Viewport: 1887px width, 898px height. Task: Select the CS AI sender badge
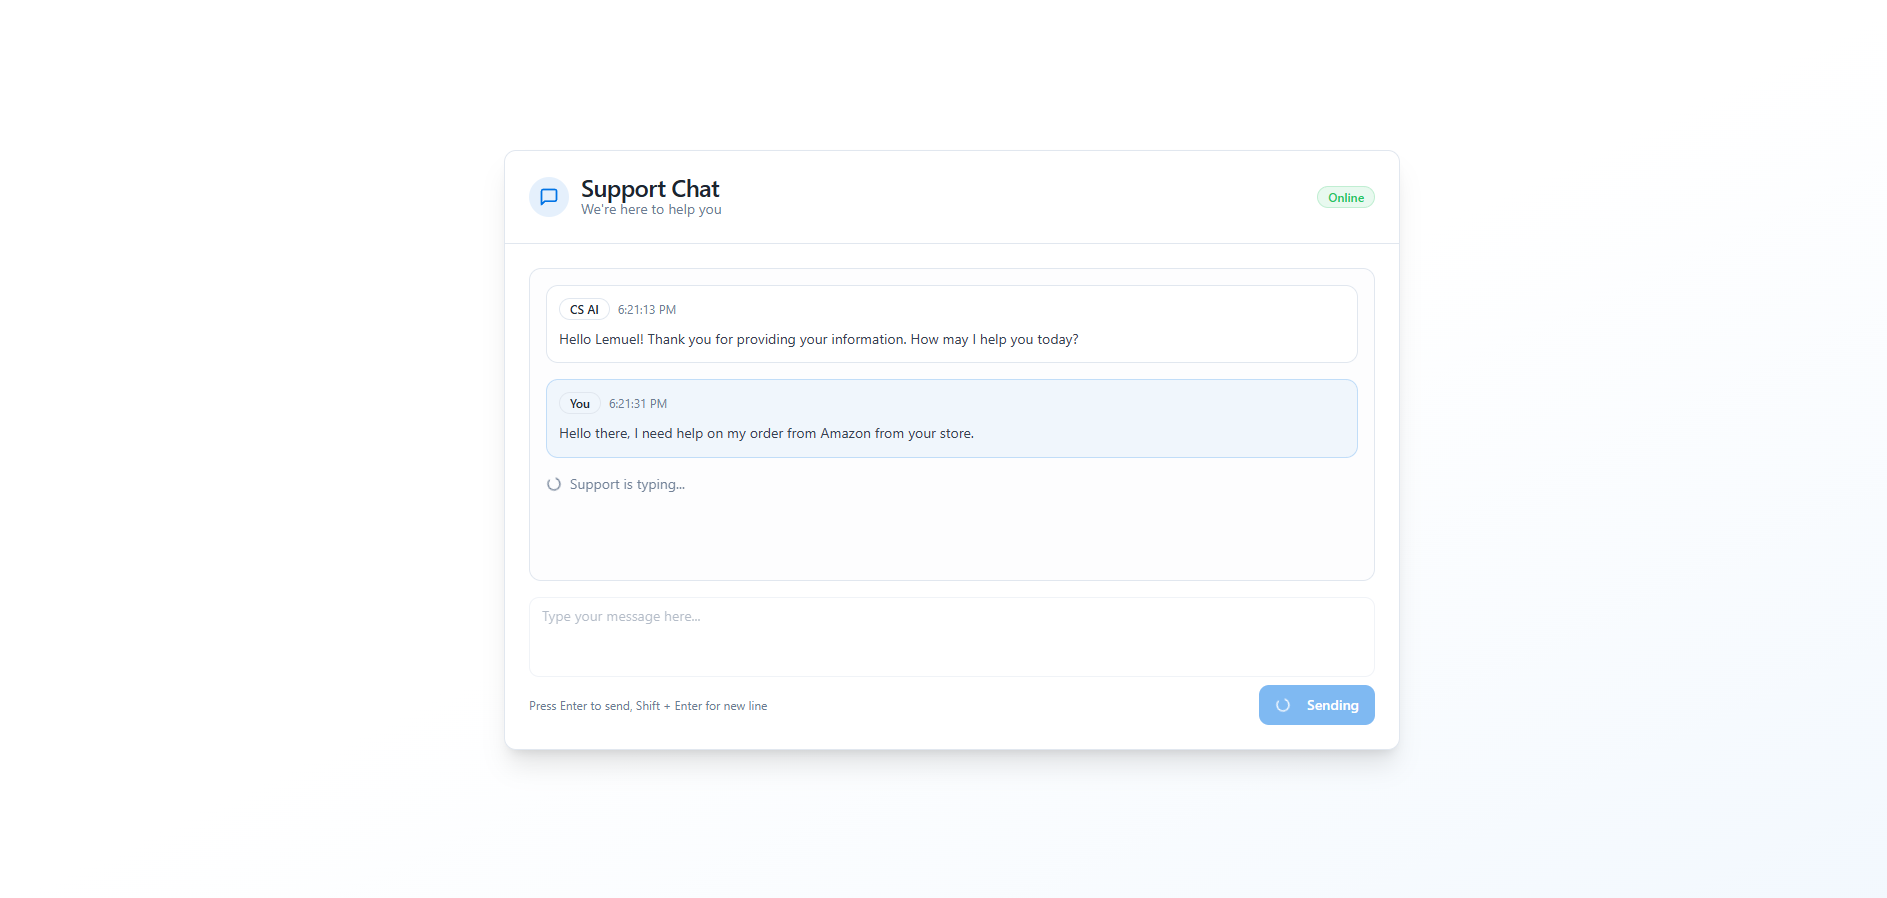click(x=584, y=309)
